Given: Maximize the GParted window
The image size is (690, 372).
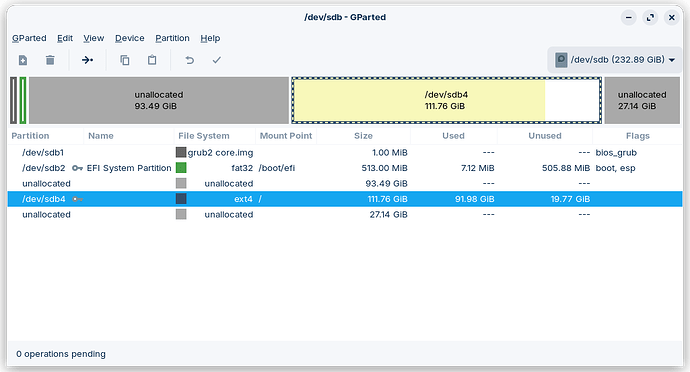Looking at the screenshot, I should point(650,18).
